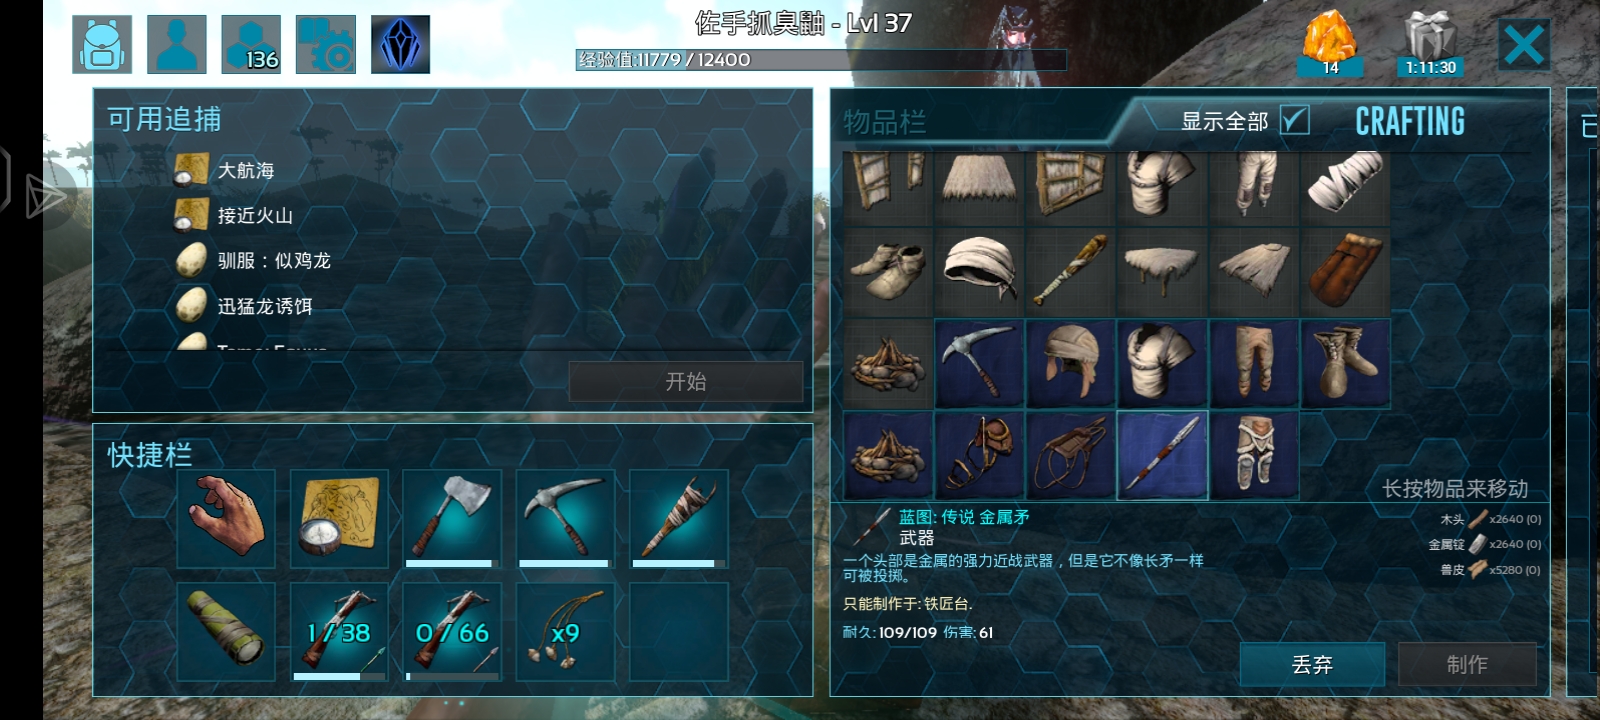Select the legendary metal spear blueprint slot
Image resolution: width=1600 pixels, height=720 pixels.
pyautogui.click(x=1162, y=455)
